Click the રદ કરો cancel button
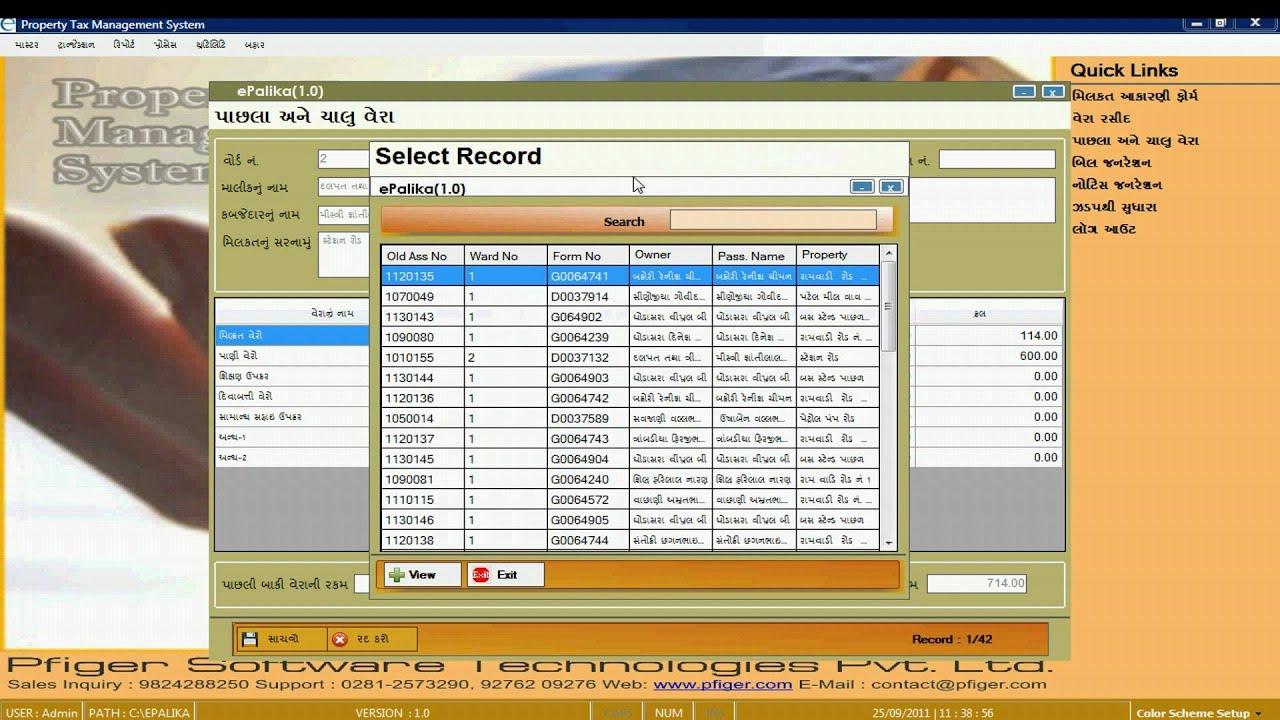 click(371, 639)
